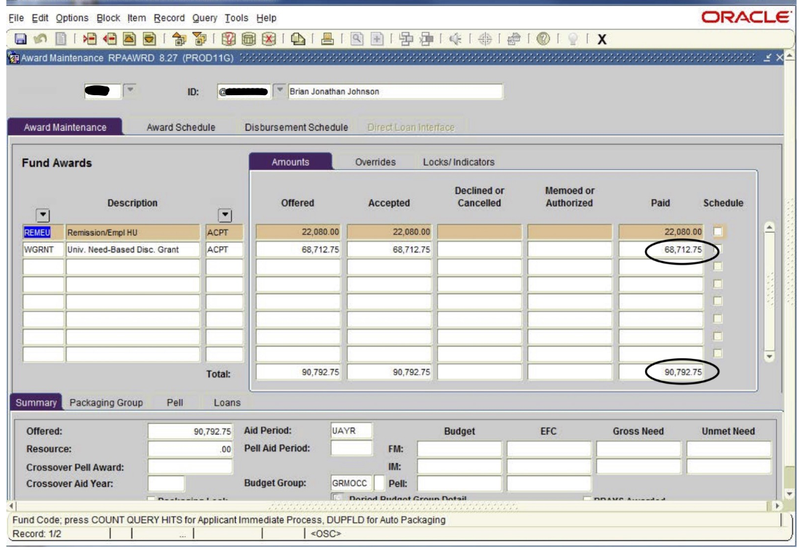The width and height of the screenshot is (800, 556).
Task: Open the Pell tab
Action: pos(175,402)
